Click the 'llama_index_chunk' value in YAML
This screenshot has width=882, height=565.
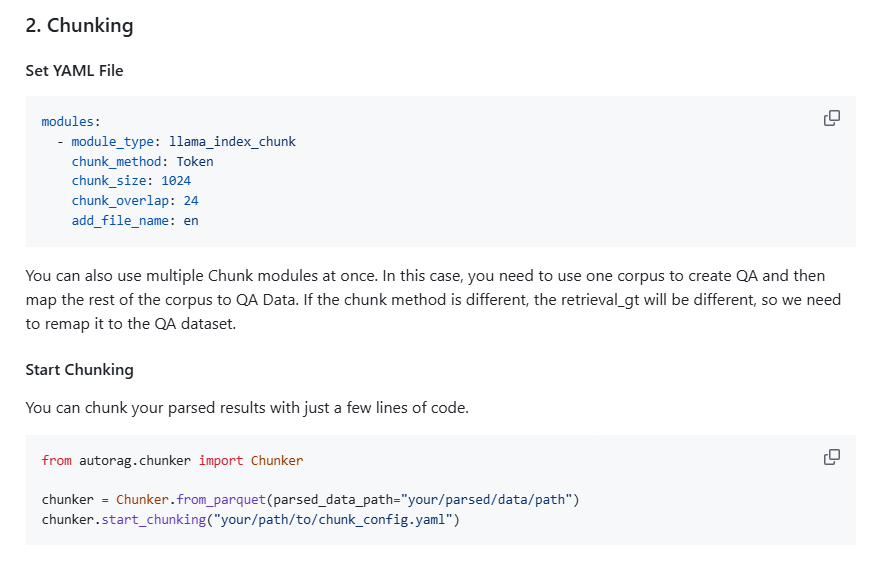(232, 141)
